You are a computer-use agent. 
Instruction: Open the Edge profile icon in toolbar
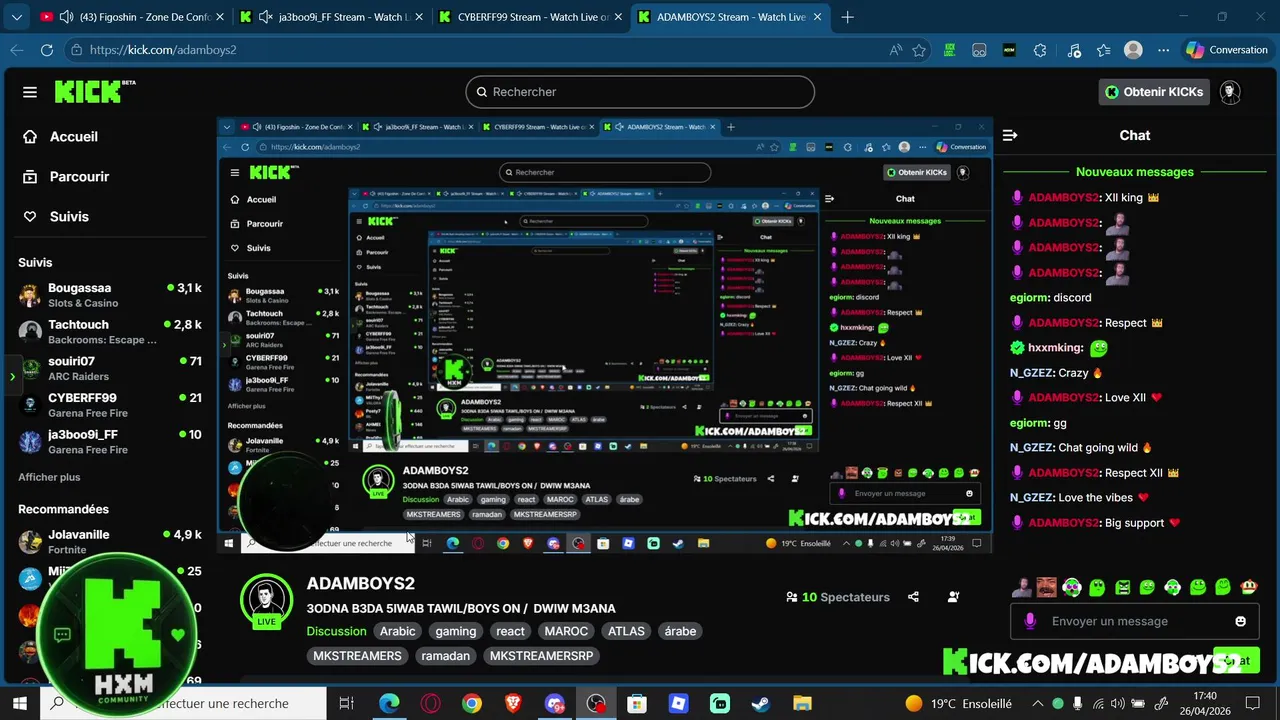click(x=1133, y=50)
